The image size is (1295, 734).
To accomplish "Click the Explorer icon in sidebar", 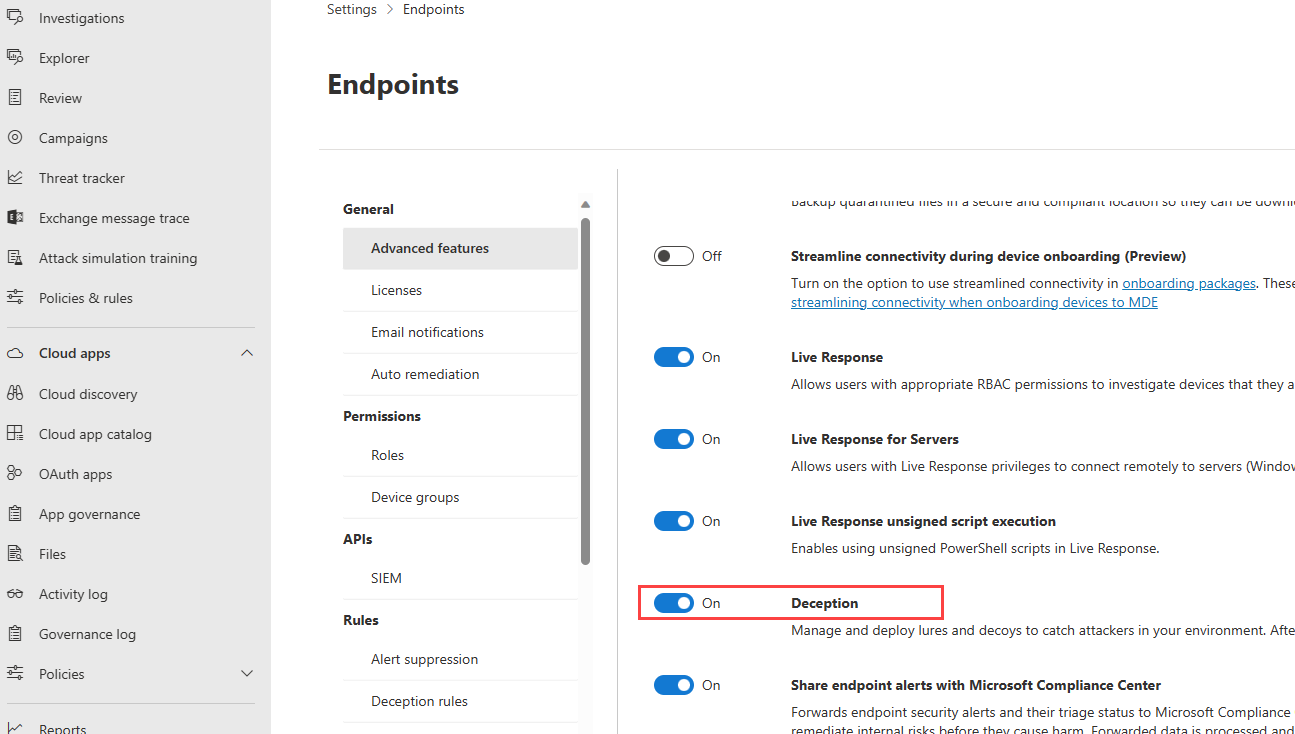I will (x=15, y=58).
